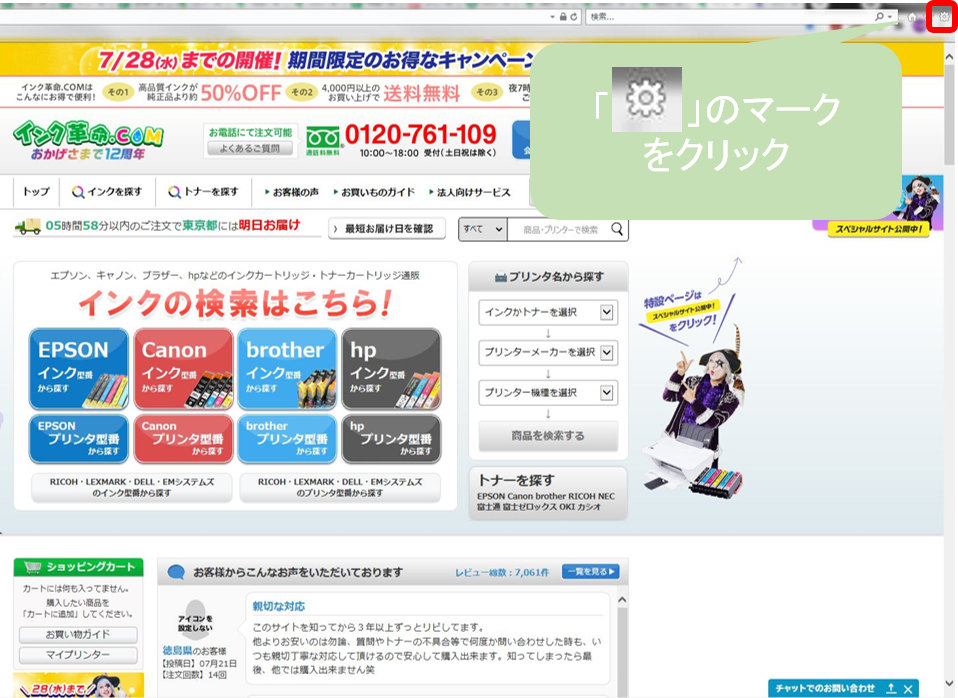Screen dimensions: 958x698
Task: Open the browser address bar dropdown arrow
Action: point(552,17)
